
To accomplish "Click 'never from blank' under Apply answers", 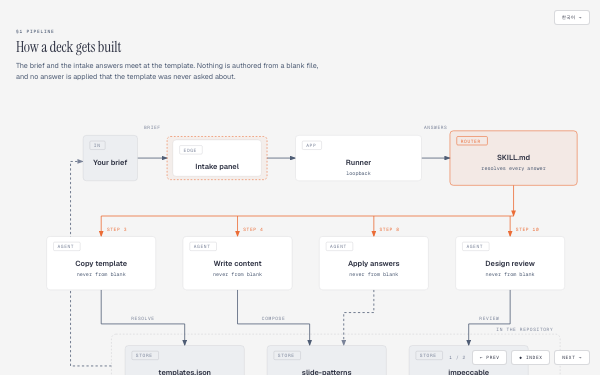I will coord(373,274).
